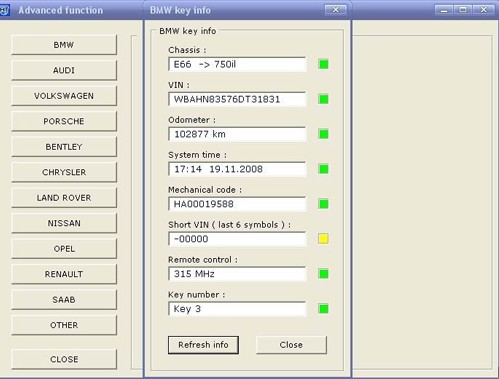Click the CLOSE button in left panel
The width and height of the screenshot is (499, 379).
64,359
